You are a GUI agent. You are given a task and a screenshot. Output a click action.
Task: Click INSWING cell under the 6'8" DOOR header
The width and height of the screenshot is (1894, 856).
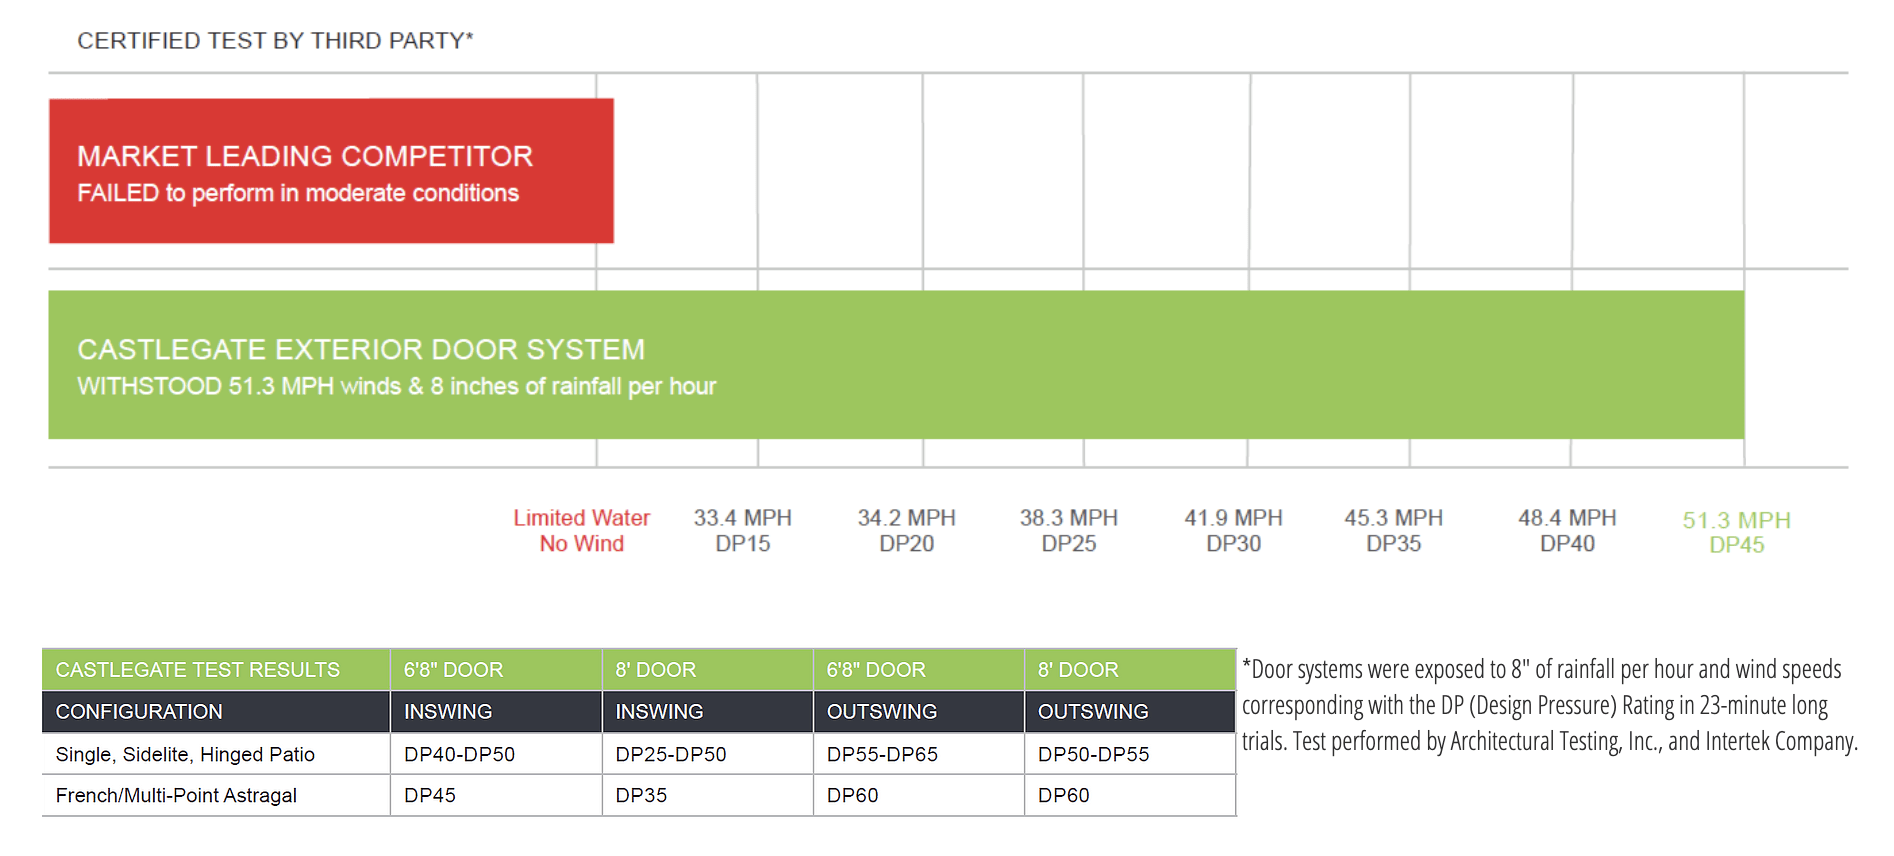pos(496,712)
